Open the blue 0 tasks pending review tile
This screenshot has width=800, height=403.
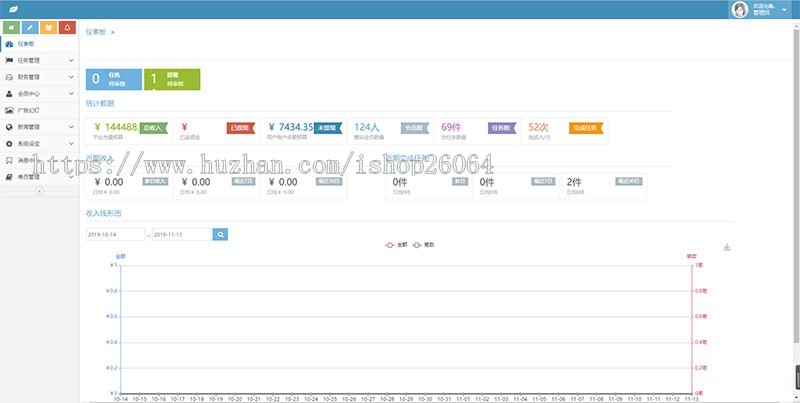click(x=114, y=80)
